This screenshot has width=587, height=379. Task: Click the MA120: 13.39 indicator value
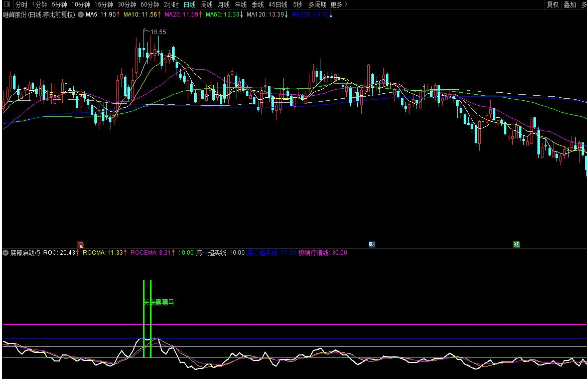pyautogui.click(x=267, y=15)
